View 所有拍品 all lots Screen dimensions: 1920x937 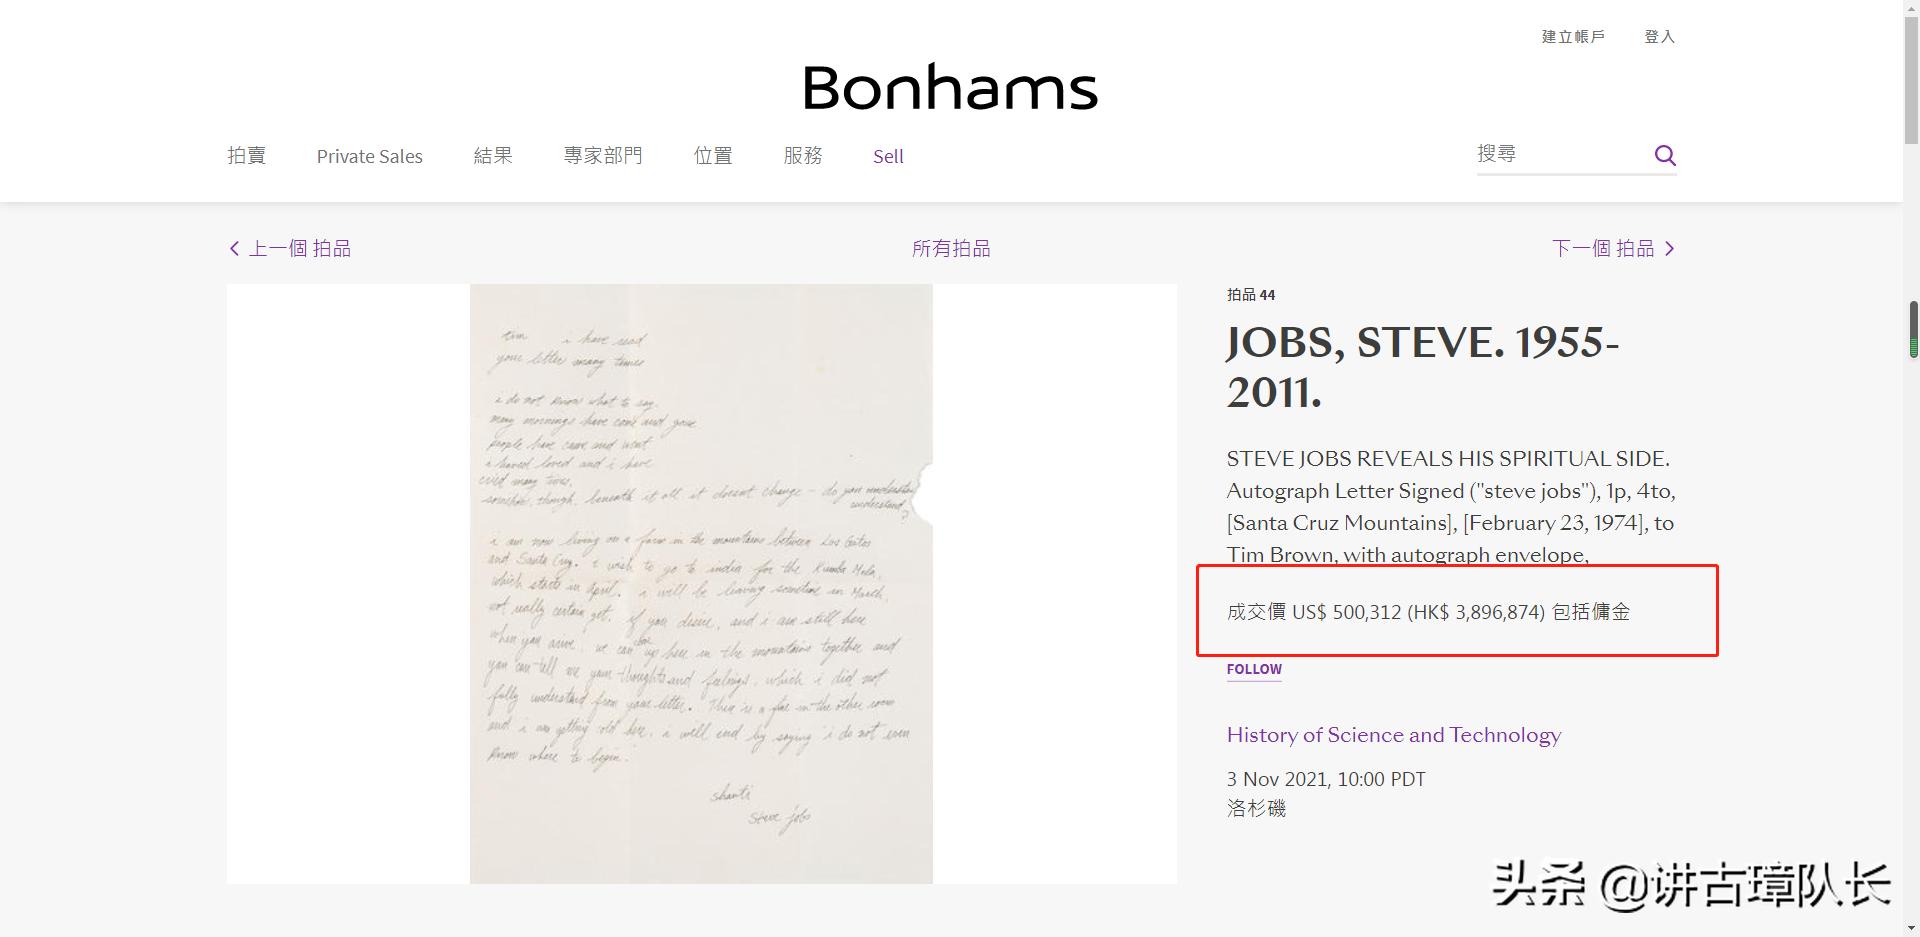pyautogui.click(x=951, y=248)
